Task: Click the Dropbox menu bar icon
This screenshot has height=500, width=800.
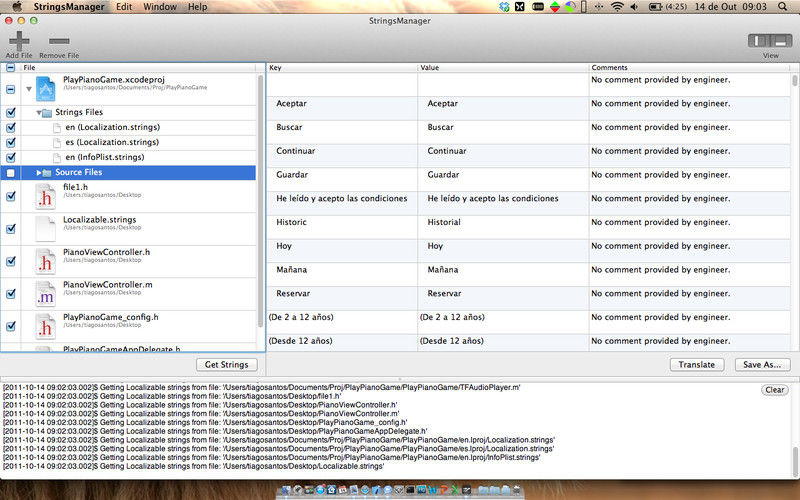Action: (504, 7)
